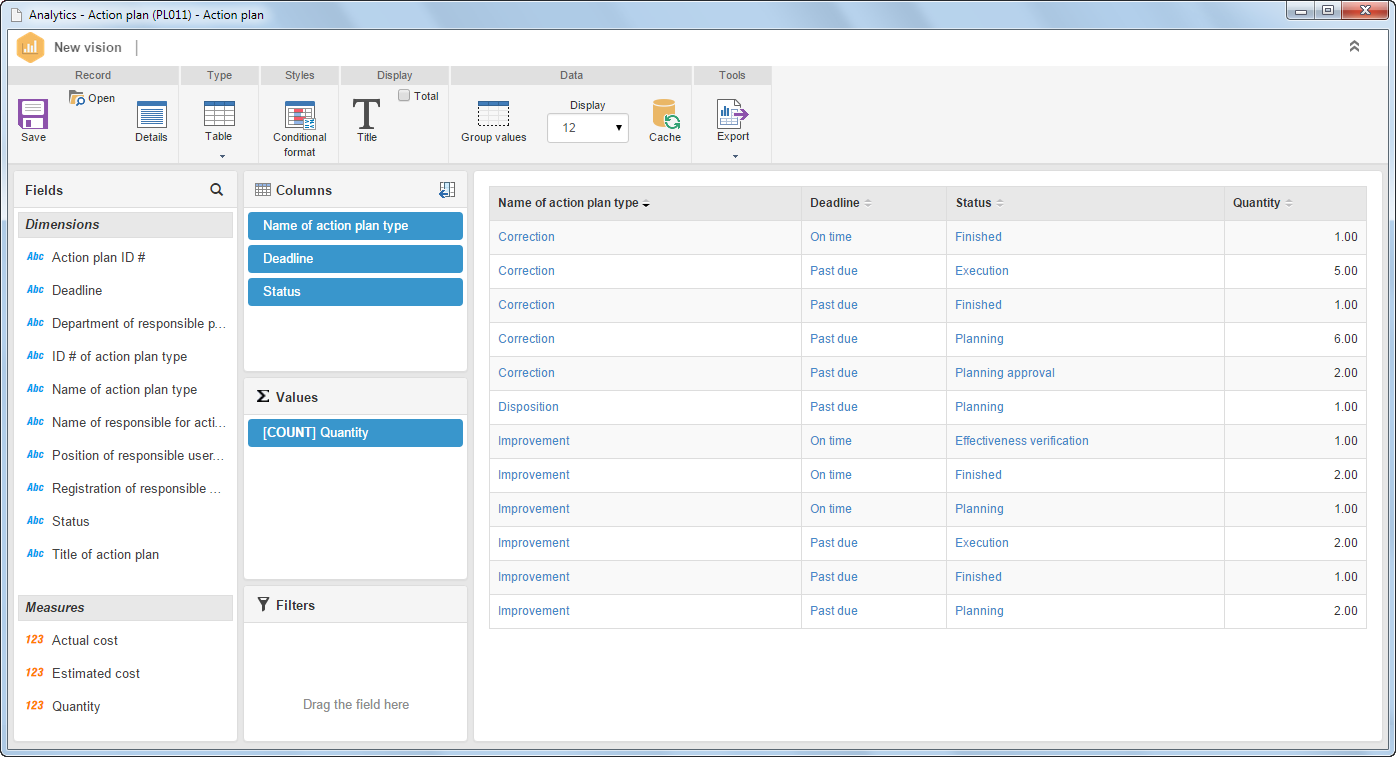
Task: Click the [COUNT] Quantity value chip
Action: coord(355,433)
